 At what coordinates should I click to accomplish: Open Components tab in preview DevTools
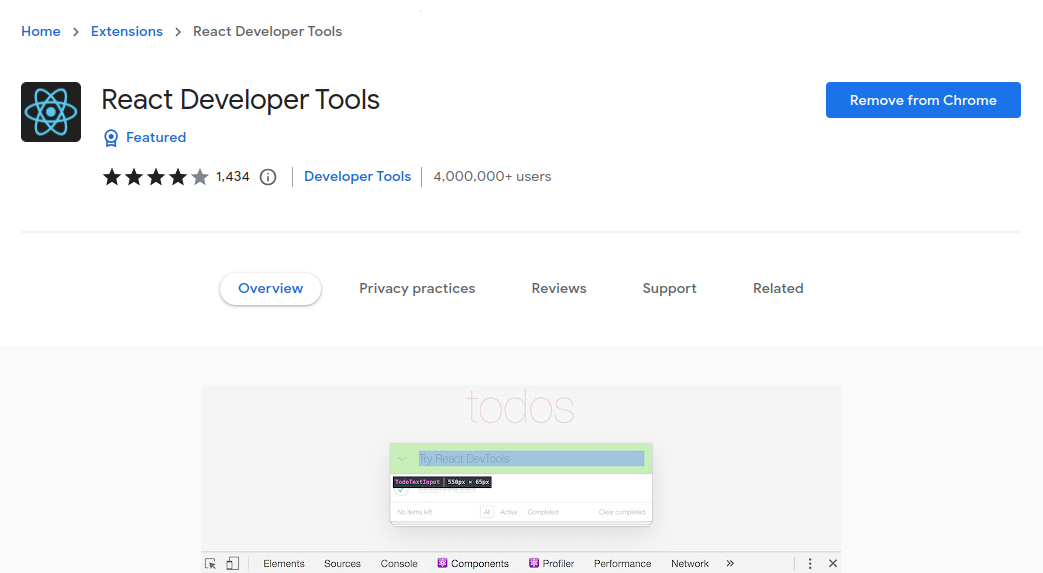pyautogui.click(x=473, y=564)
